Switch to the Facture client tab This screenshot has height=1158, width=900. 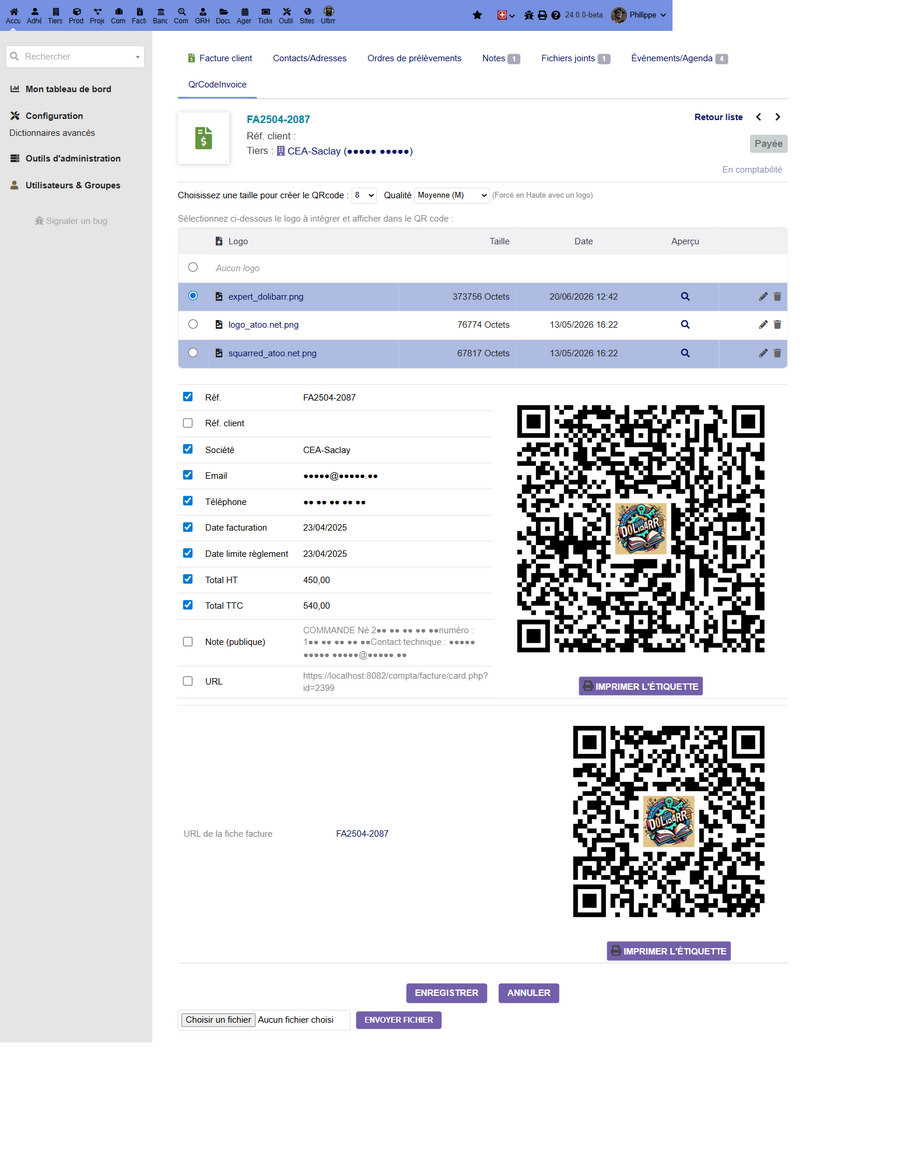[220, 58]
